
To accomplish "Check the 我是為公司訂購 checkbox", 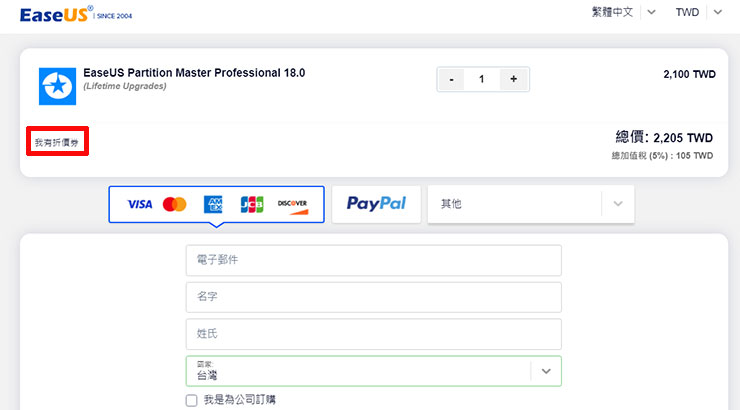I will click(x=191, y=400).
